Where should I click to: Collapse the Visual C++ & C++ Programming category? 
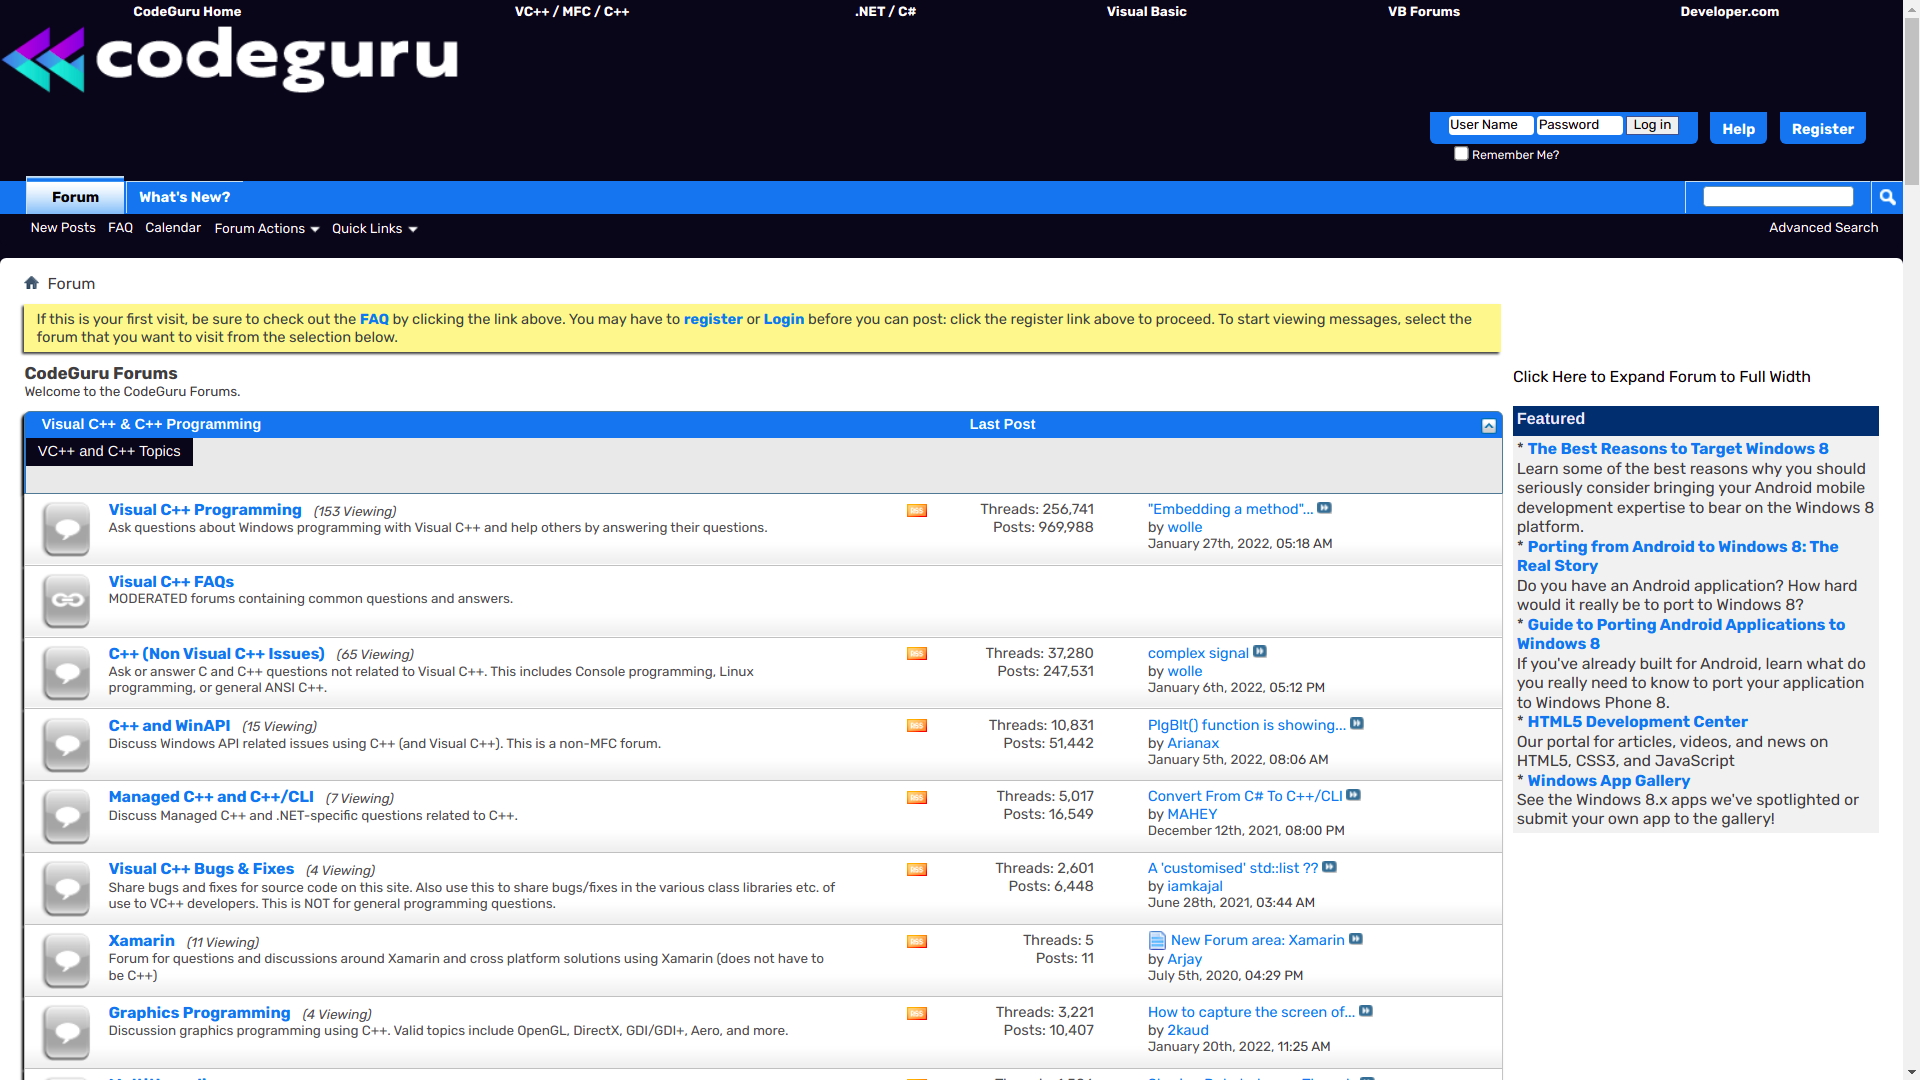click(1489, 426)
